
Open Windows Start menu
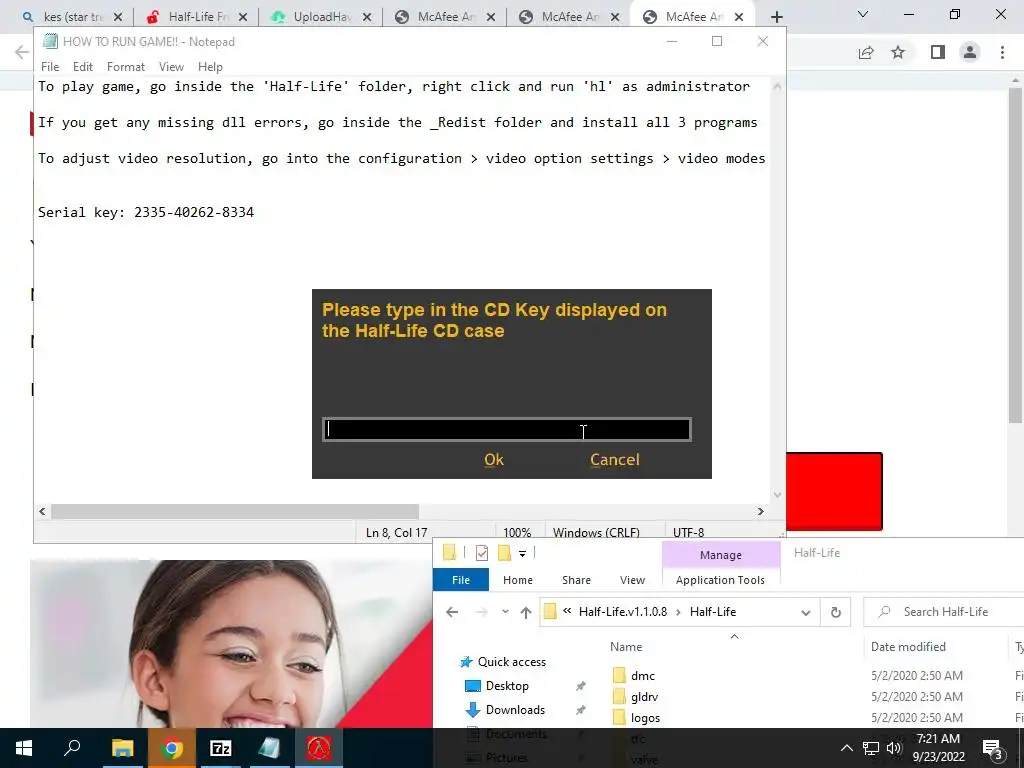tap(24, 748)
